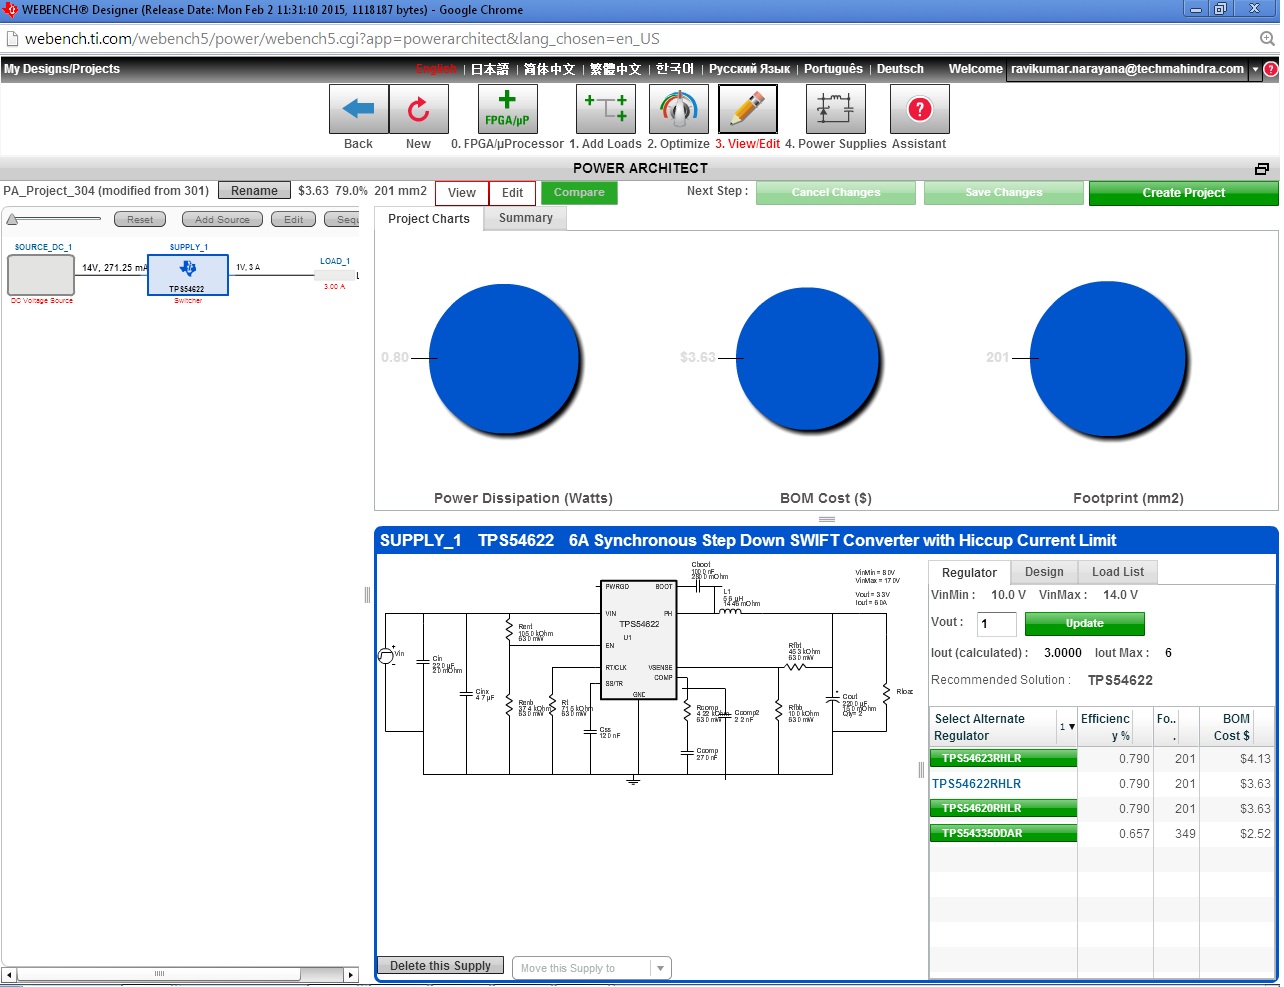Open the Select Alternate Regulator sort dropdown
Screen dimensions: 1284x987
point(1067,727)
